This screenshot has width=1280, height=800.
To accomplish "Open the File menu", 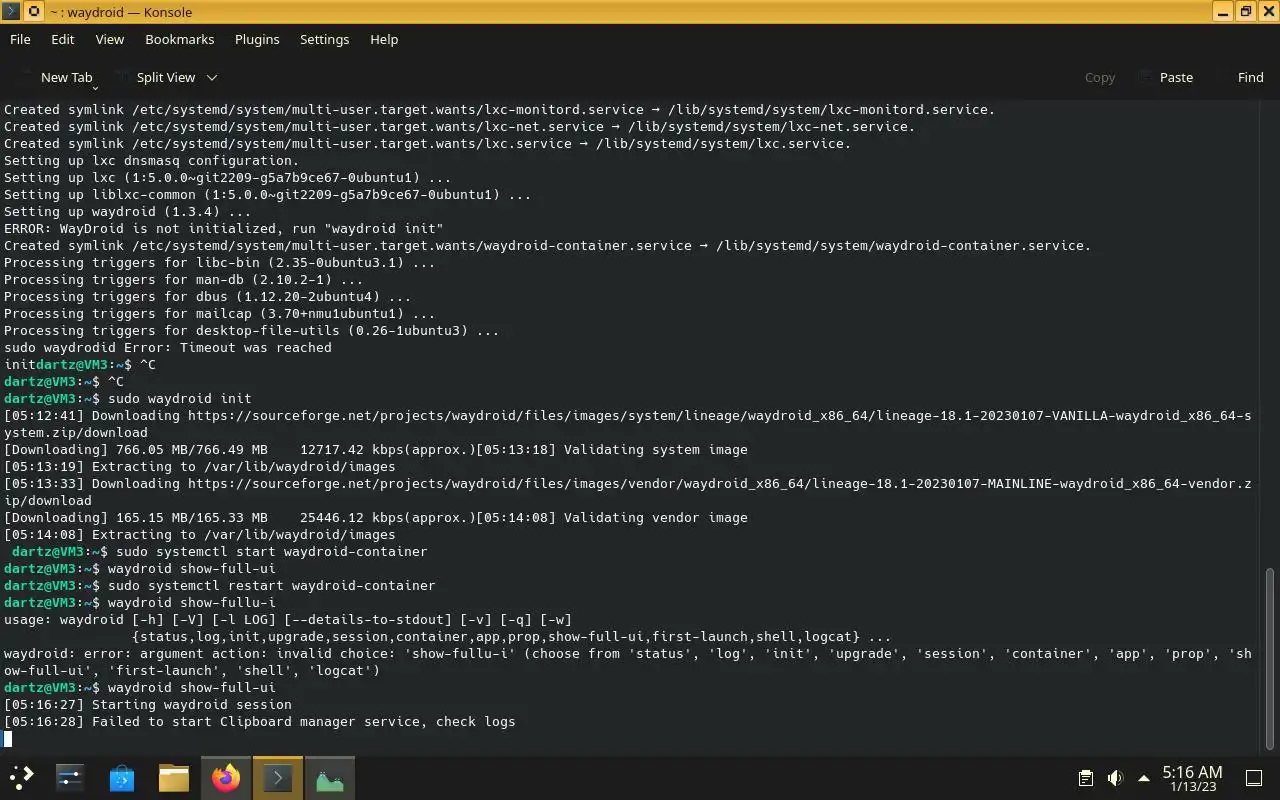I will (20, 39).
